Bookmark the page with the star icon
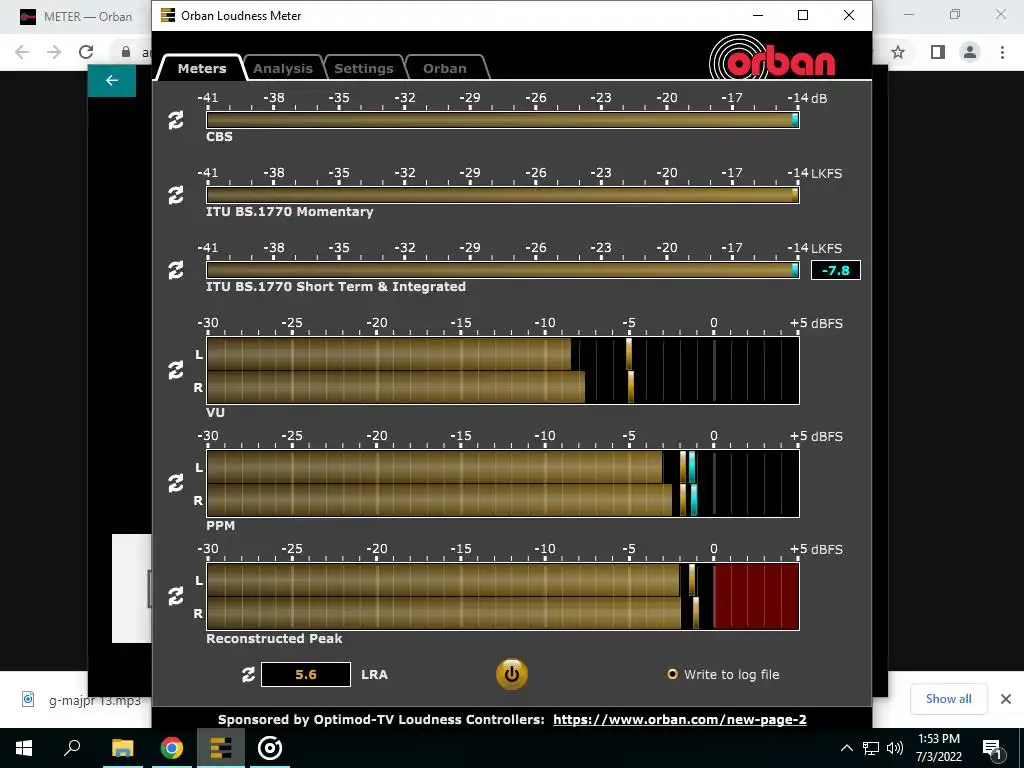The height and width of the screenshot is (768, 1024). point(898,52)
